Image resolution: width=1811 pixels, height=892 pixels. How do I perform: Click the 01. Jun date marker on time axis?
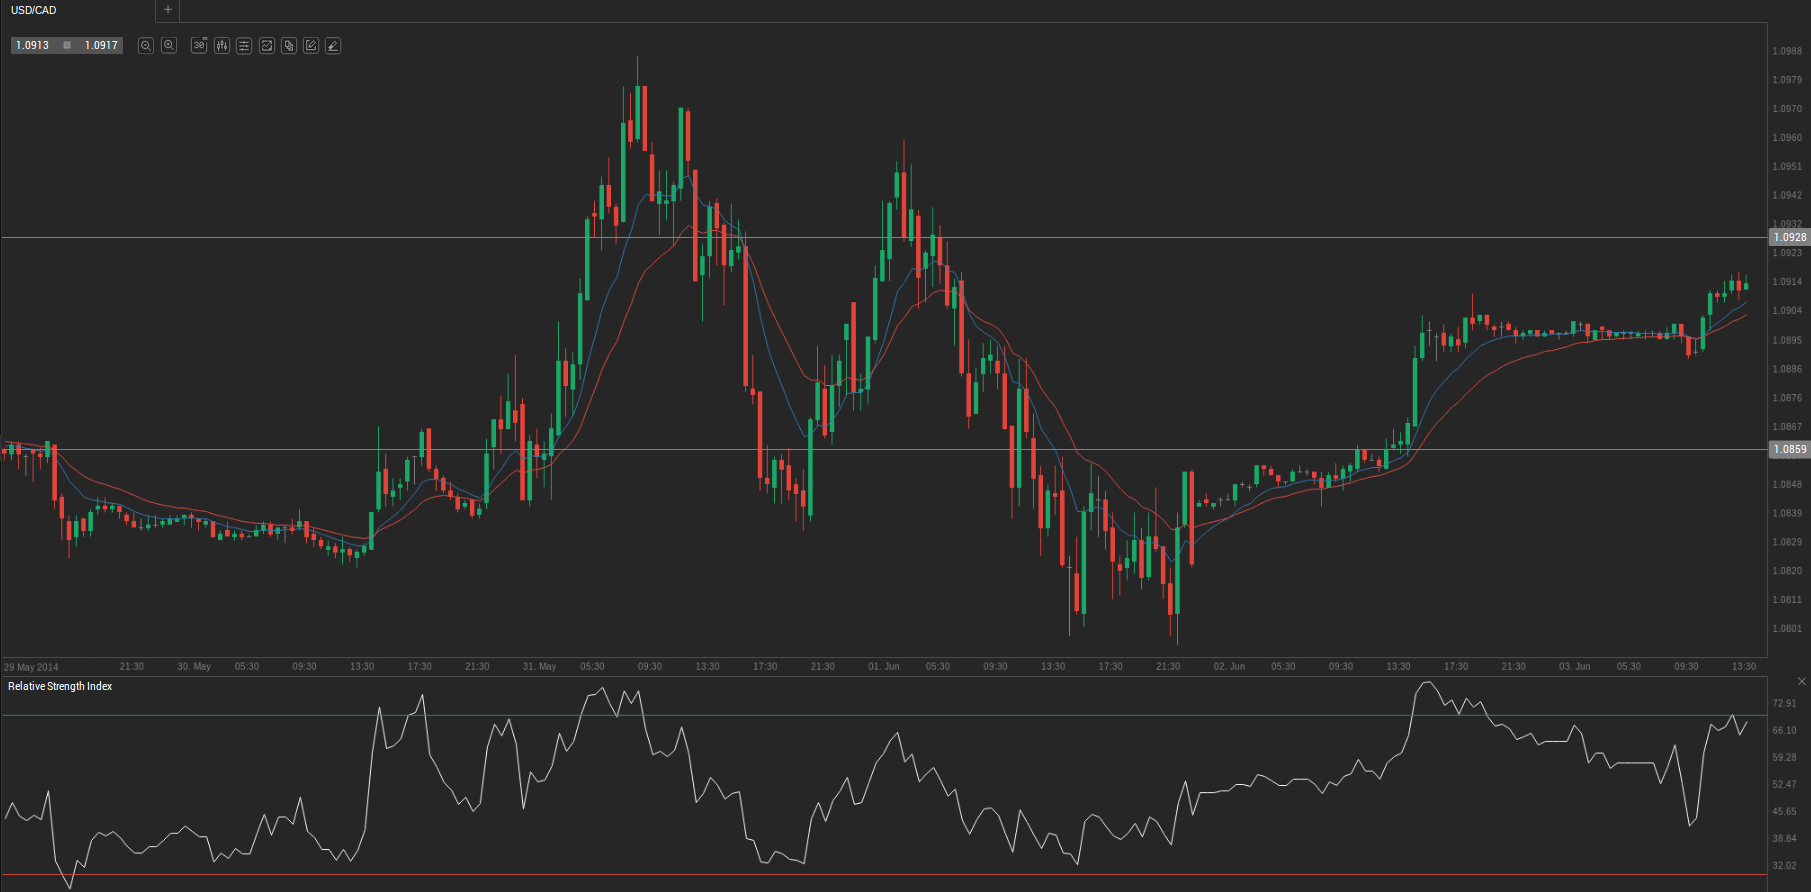pos(884,666)
